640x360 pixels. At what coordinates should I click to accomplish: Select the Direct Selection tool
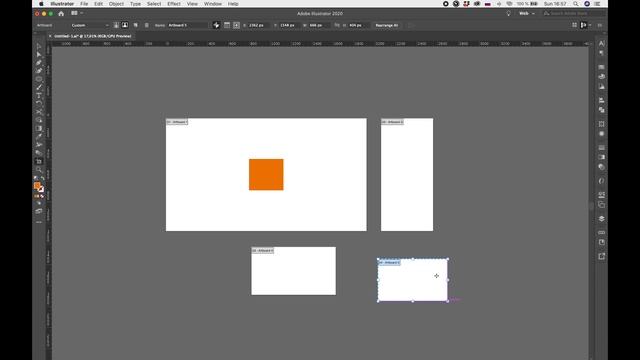coord(39,54)
